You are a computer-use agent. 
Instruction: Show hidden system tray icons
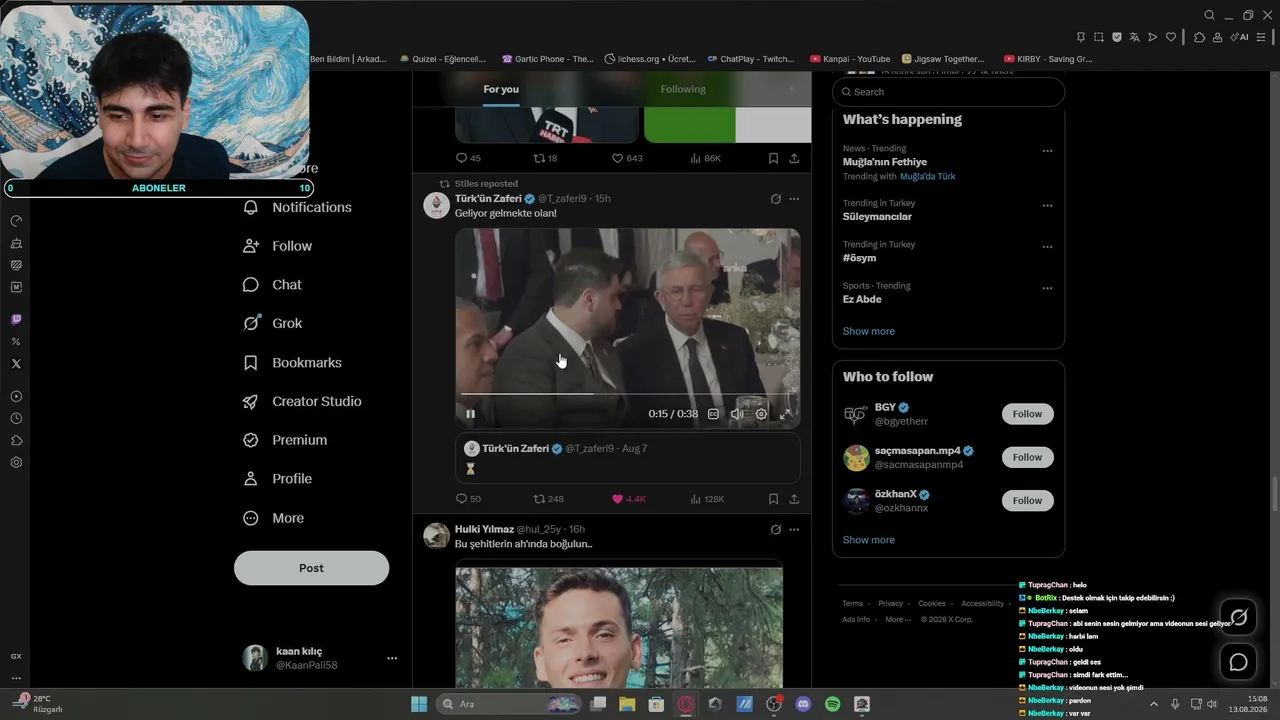pos(1153,704)
